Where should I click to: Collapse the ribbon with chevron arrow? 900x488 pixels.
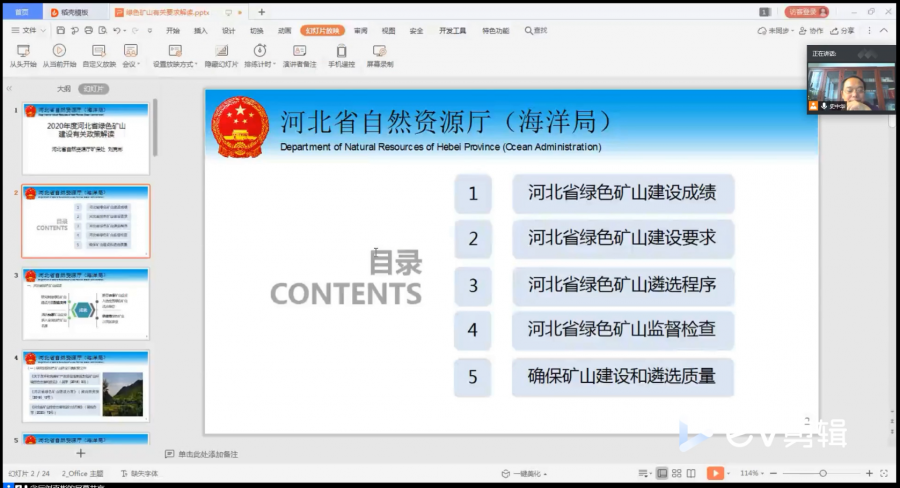click(x=885, y=30)
